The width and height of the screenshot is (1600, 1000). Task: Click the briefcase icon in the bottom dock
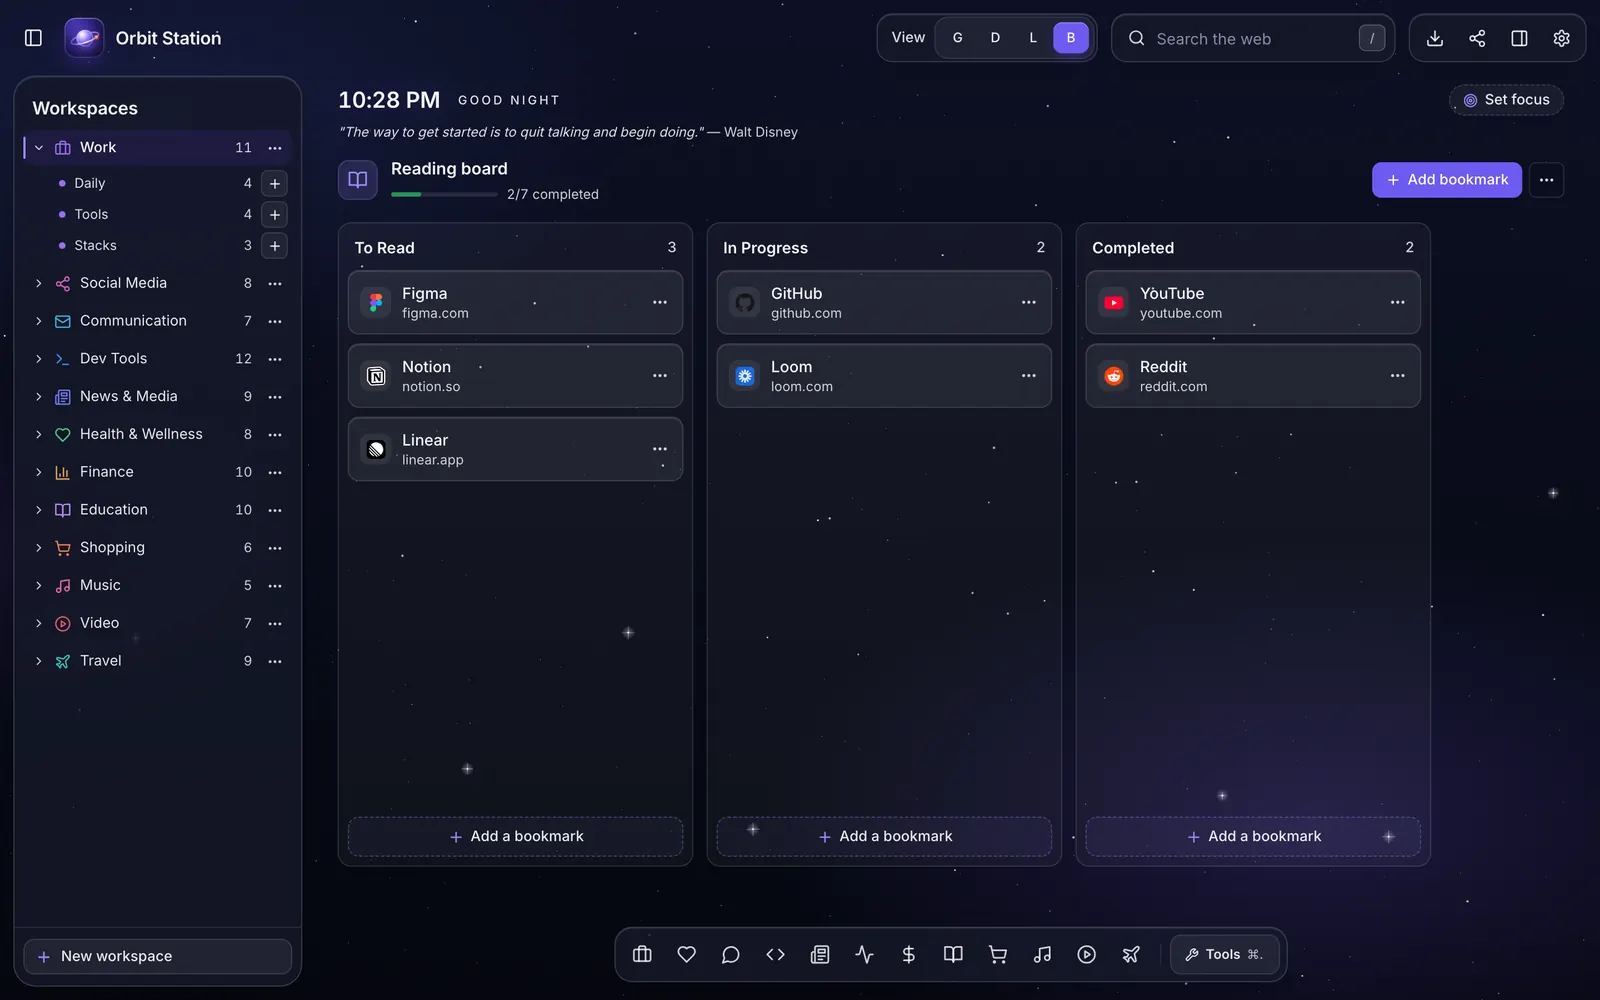click(x=642, y=954)
